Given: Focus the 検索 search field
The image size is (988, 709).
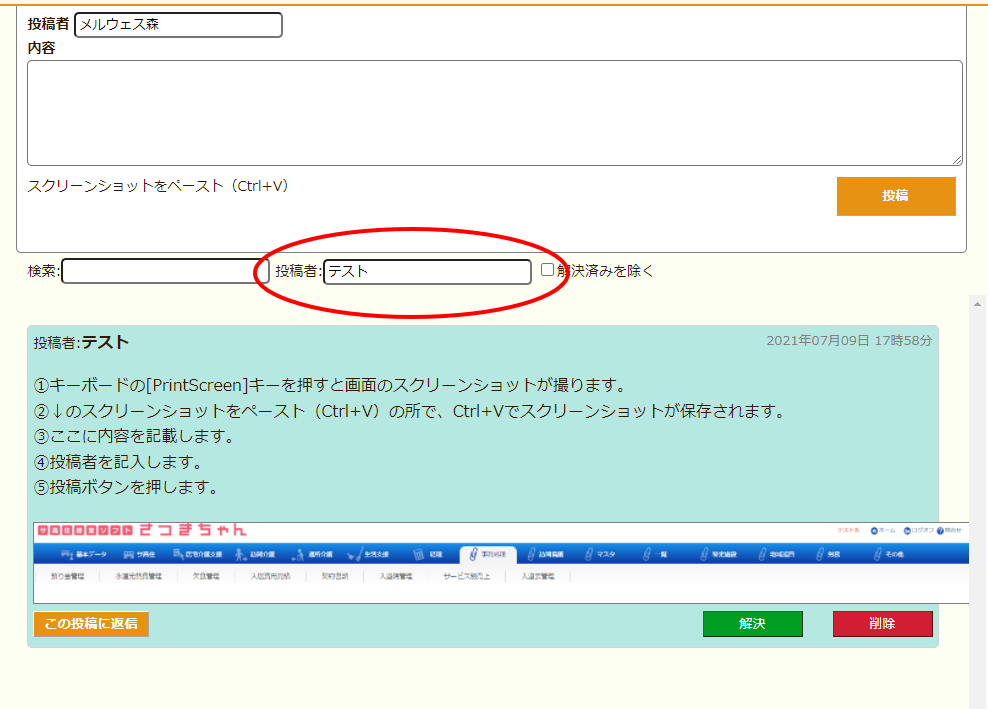Looking at the screenshot, I should [x=165, y=271].
